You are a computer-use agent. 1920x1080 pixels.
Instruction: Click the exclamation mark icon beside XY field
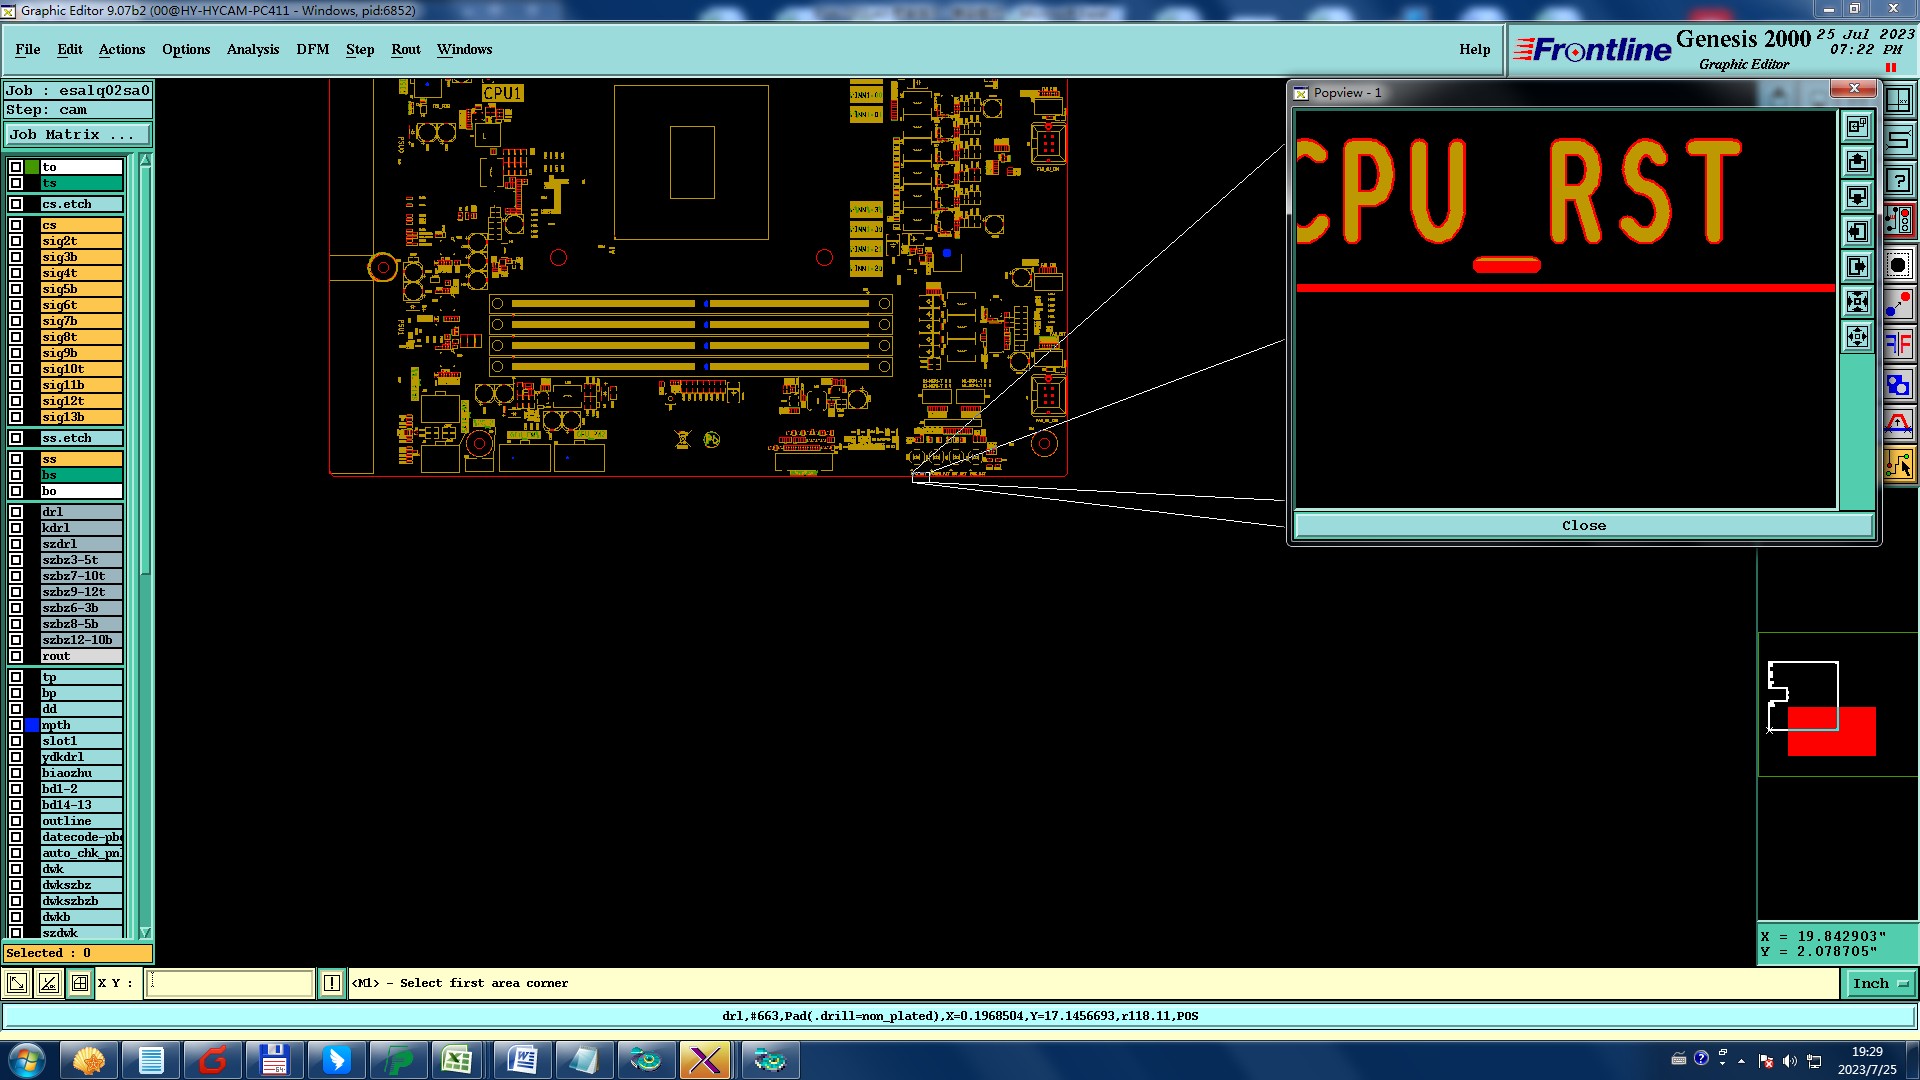tap(332, 984)
